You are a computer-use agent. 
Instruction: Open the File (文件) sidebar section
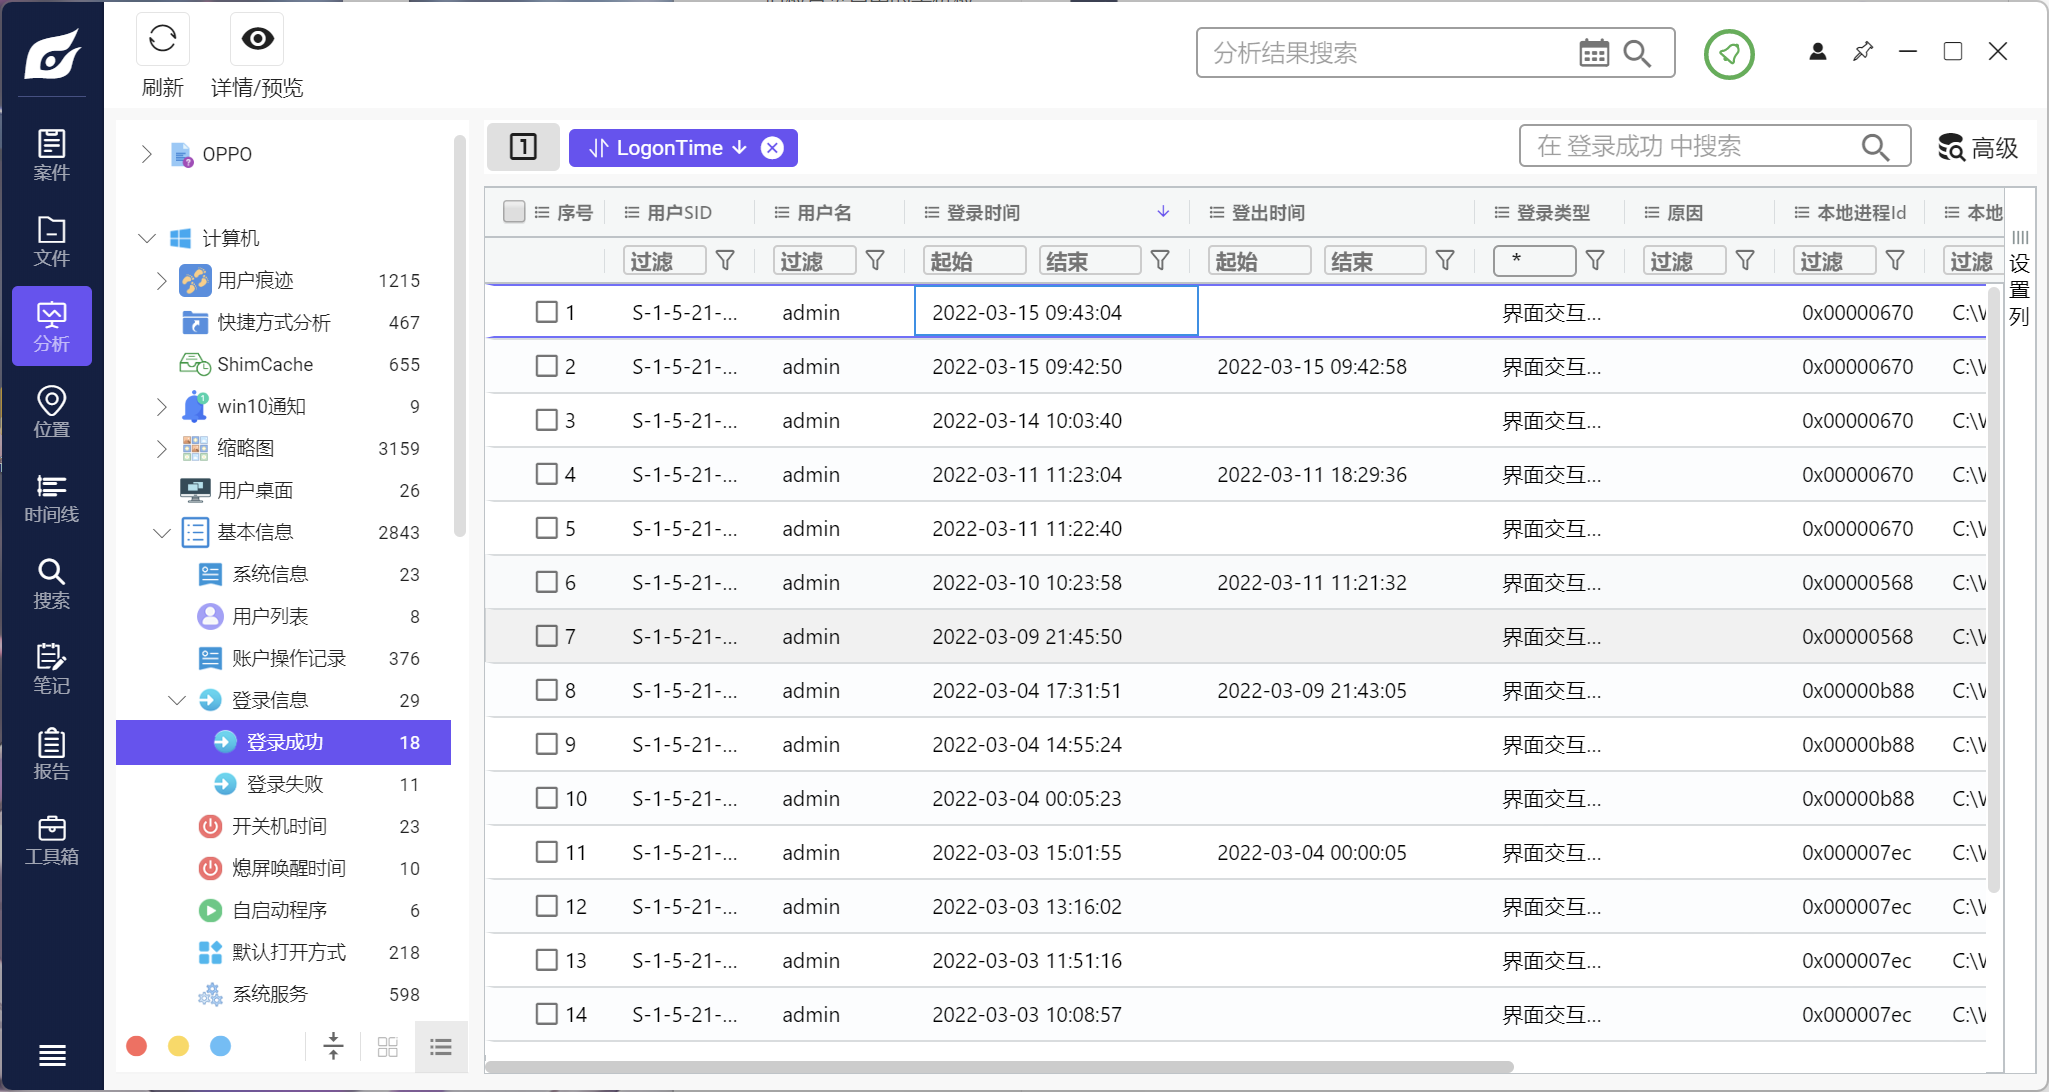(x=52, y=241)
